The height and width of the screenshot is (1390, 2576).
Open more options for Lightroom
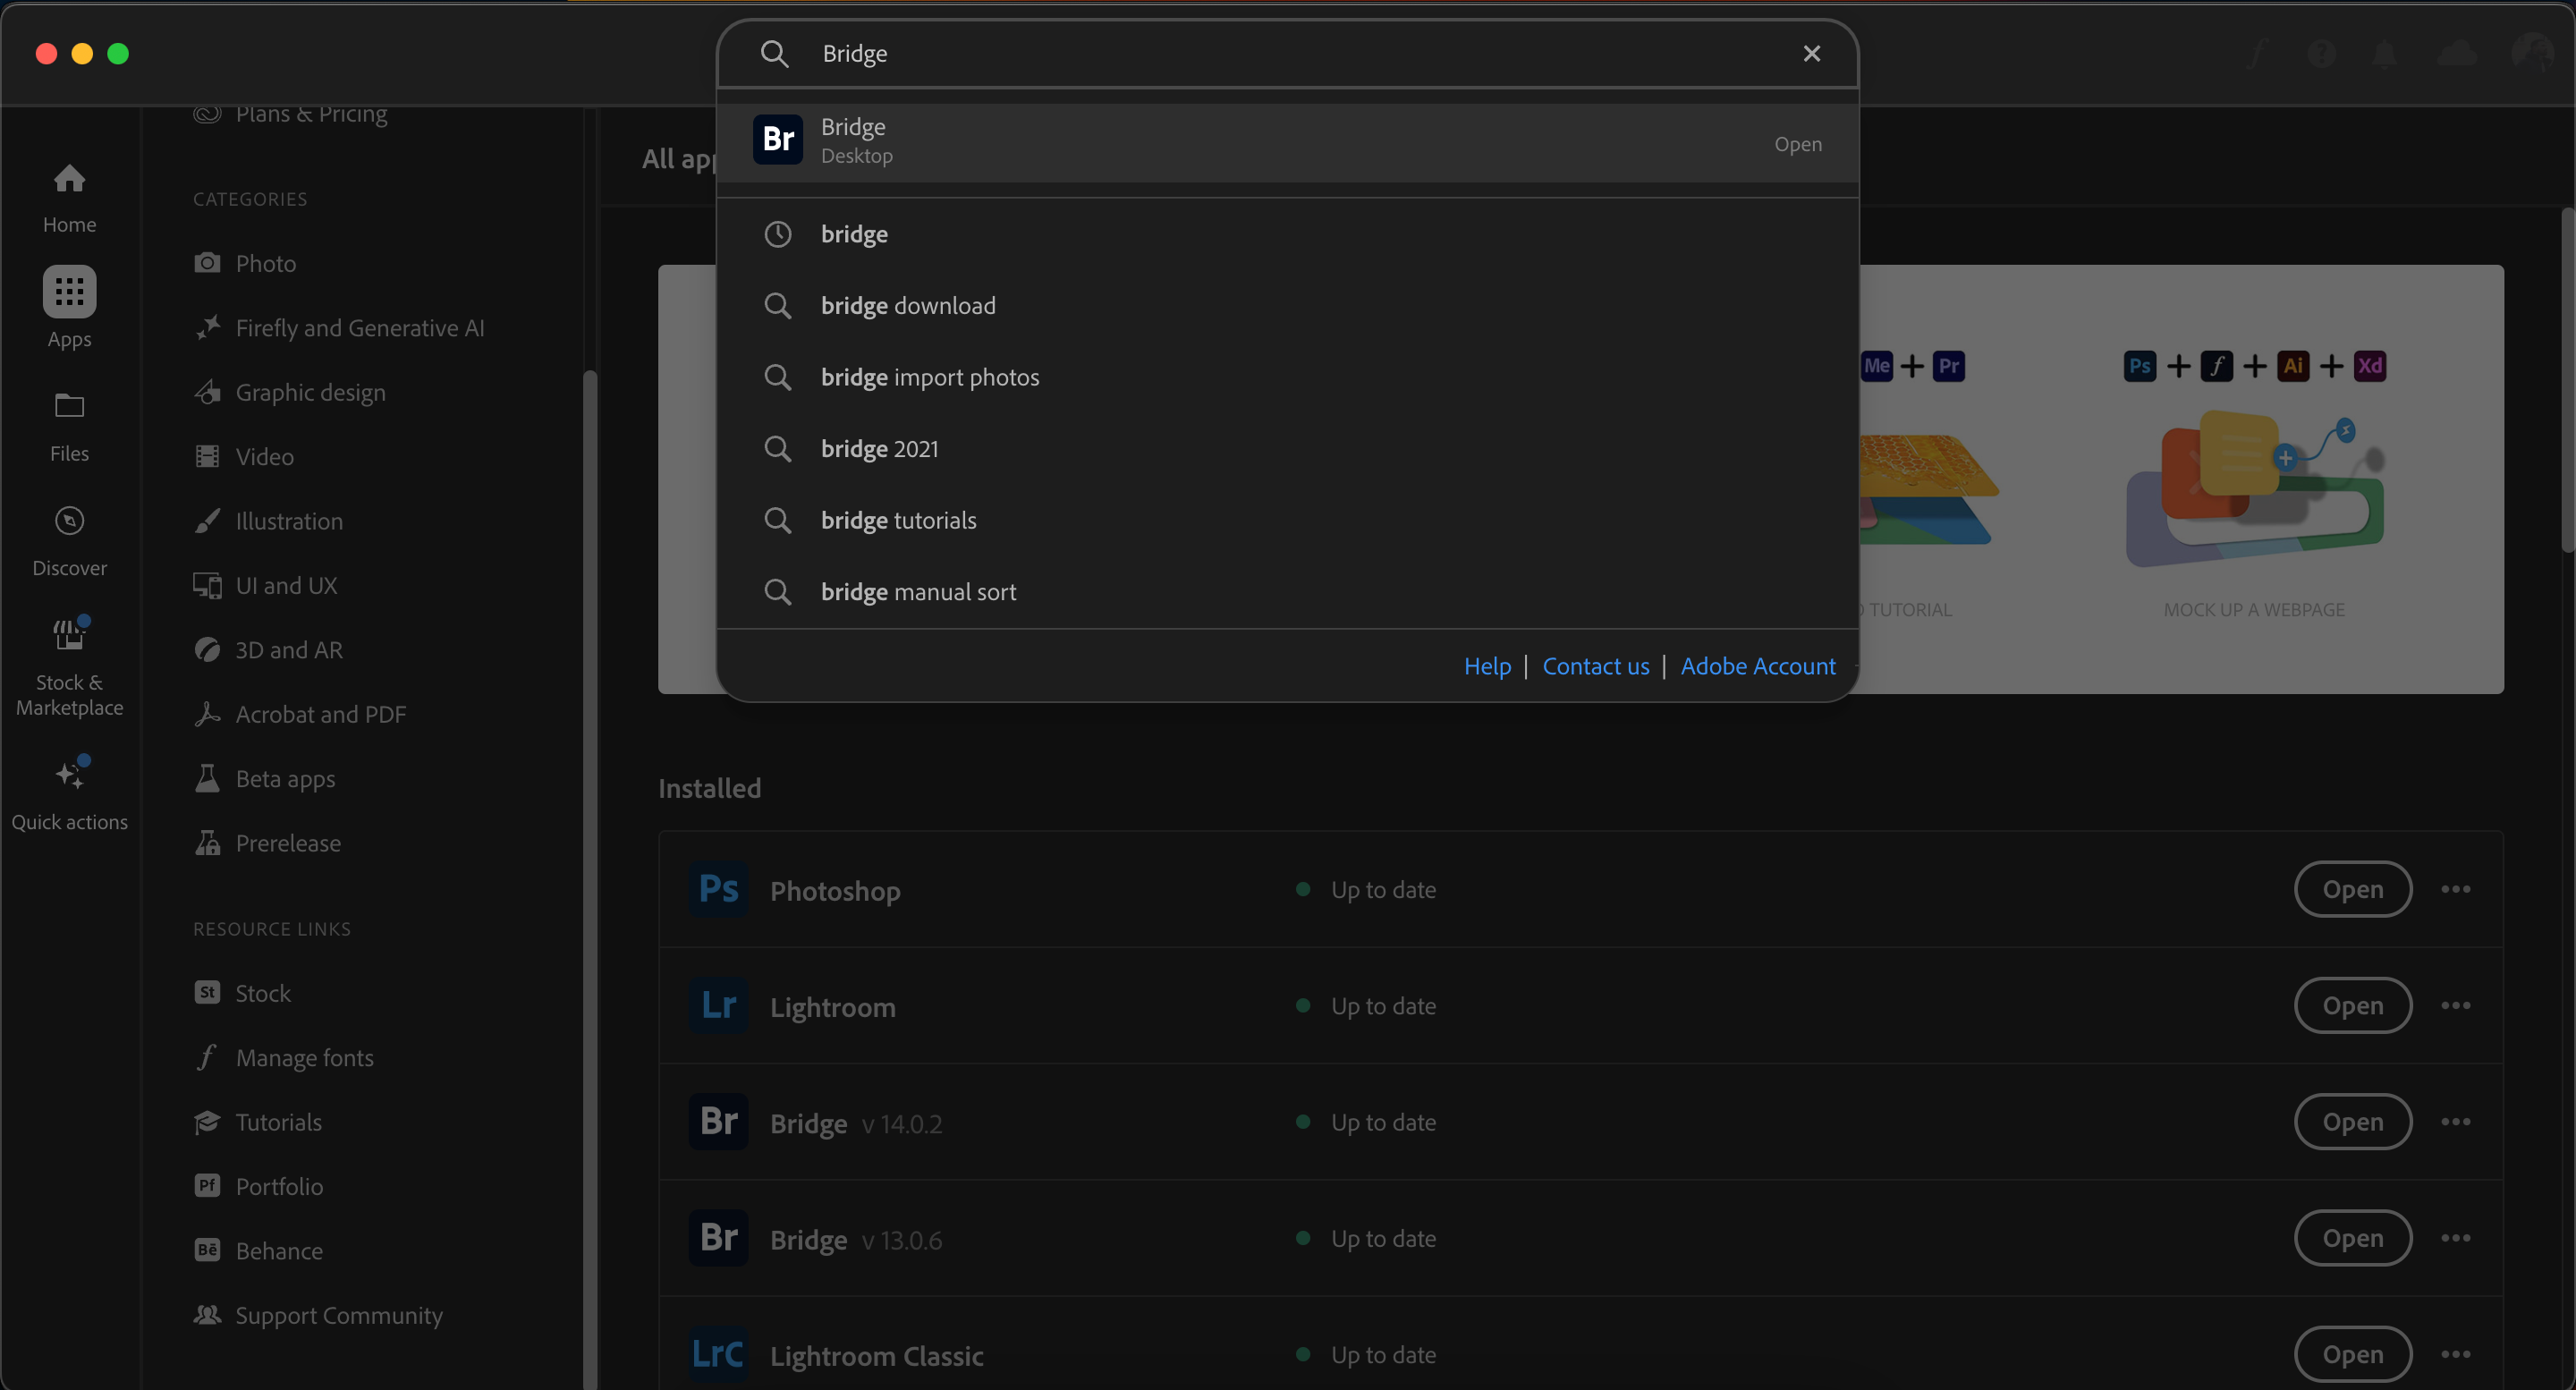[2458, 1005]
